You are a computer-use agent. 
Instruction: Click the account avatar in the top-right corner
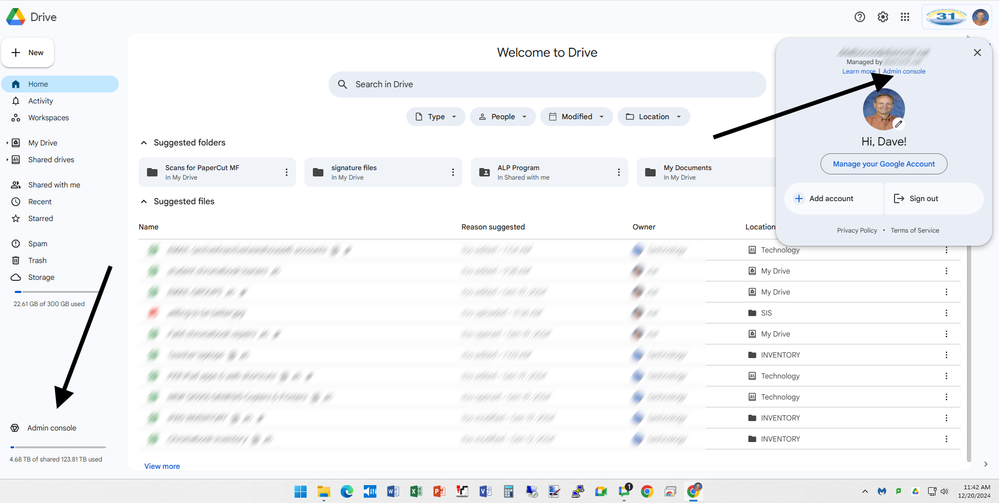point(980,17)
